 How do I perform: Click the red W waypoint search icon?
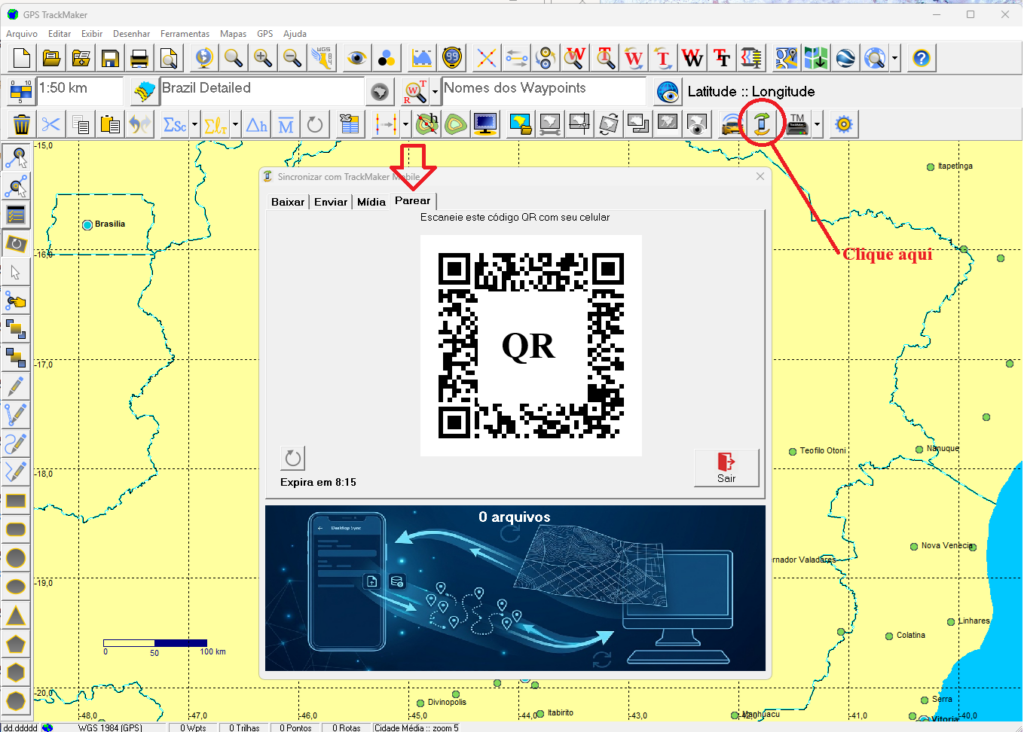click(575, 58)
